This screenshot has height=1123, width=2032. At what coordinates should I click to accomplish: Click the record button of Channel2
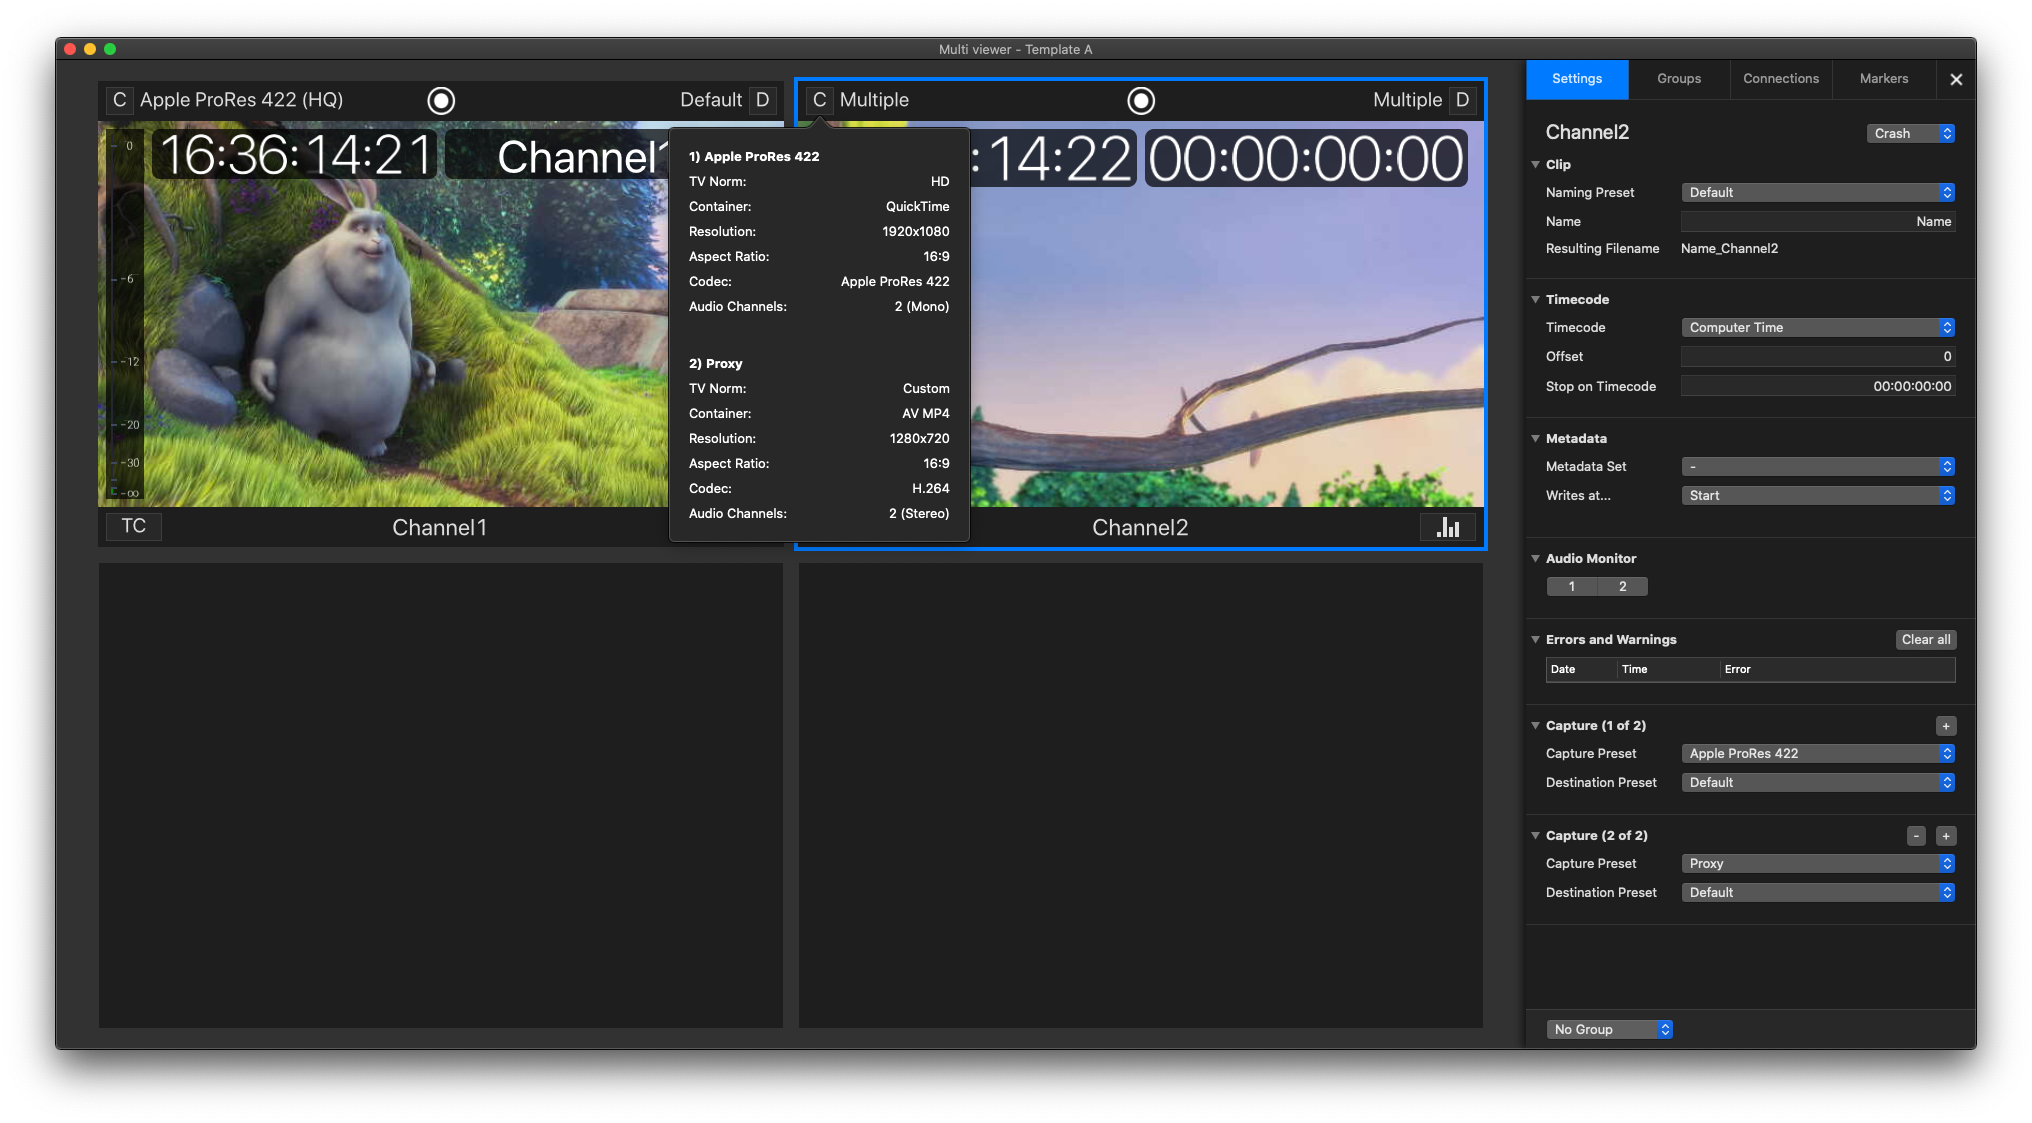(x=1141, y=100)
